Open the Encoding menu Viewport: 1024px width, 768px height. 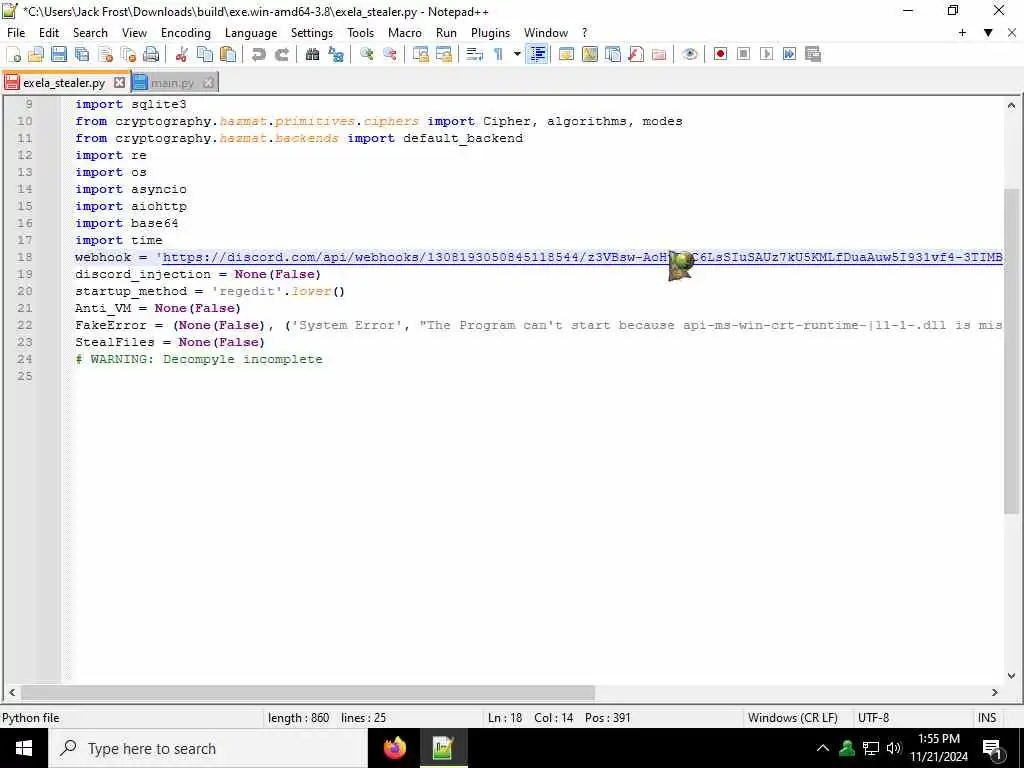point(185,33)
